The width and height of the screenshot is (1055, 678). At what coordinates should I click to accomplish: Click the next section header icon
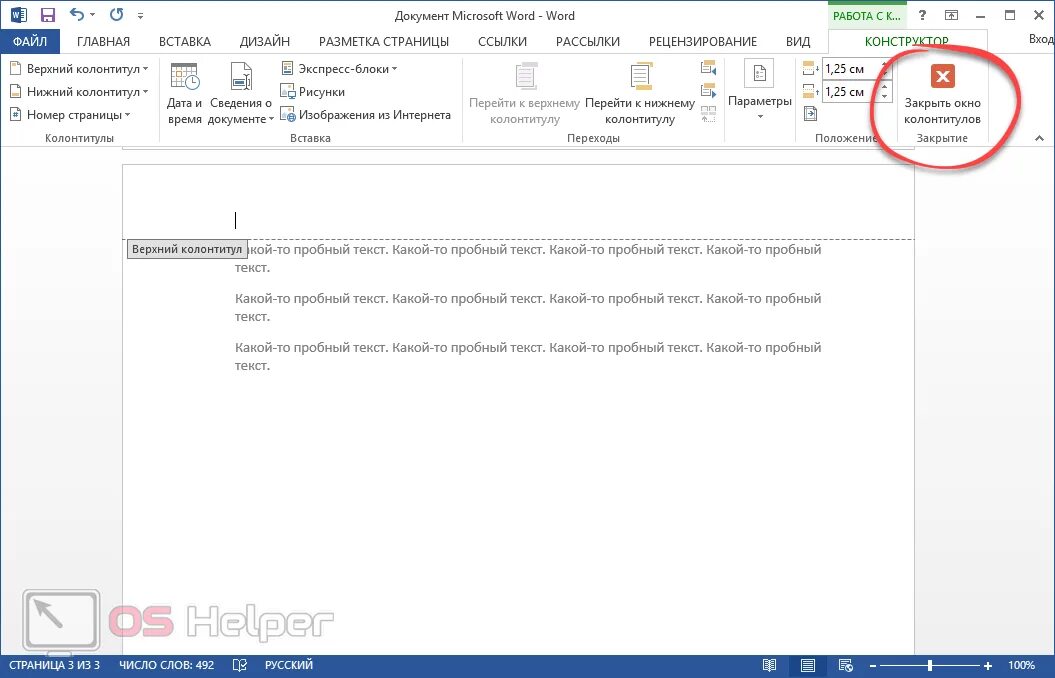tap(708, 91)
